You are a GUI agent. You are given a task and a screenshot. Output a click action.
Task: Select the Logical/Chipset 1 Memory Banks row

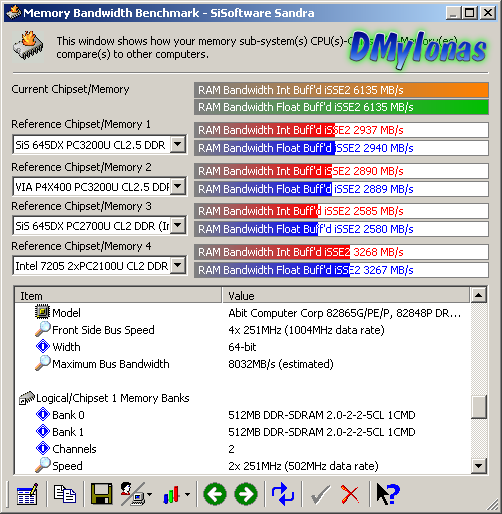coord(113,398)
